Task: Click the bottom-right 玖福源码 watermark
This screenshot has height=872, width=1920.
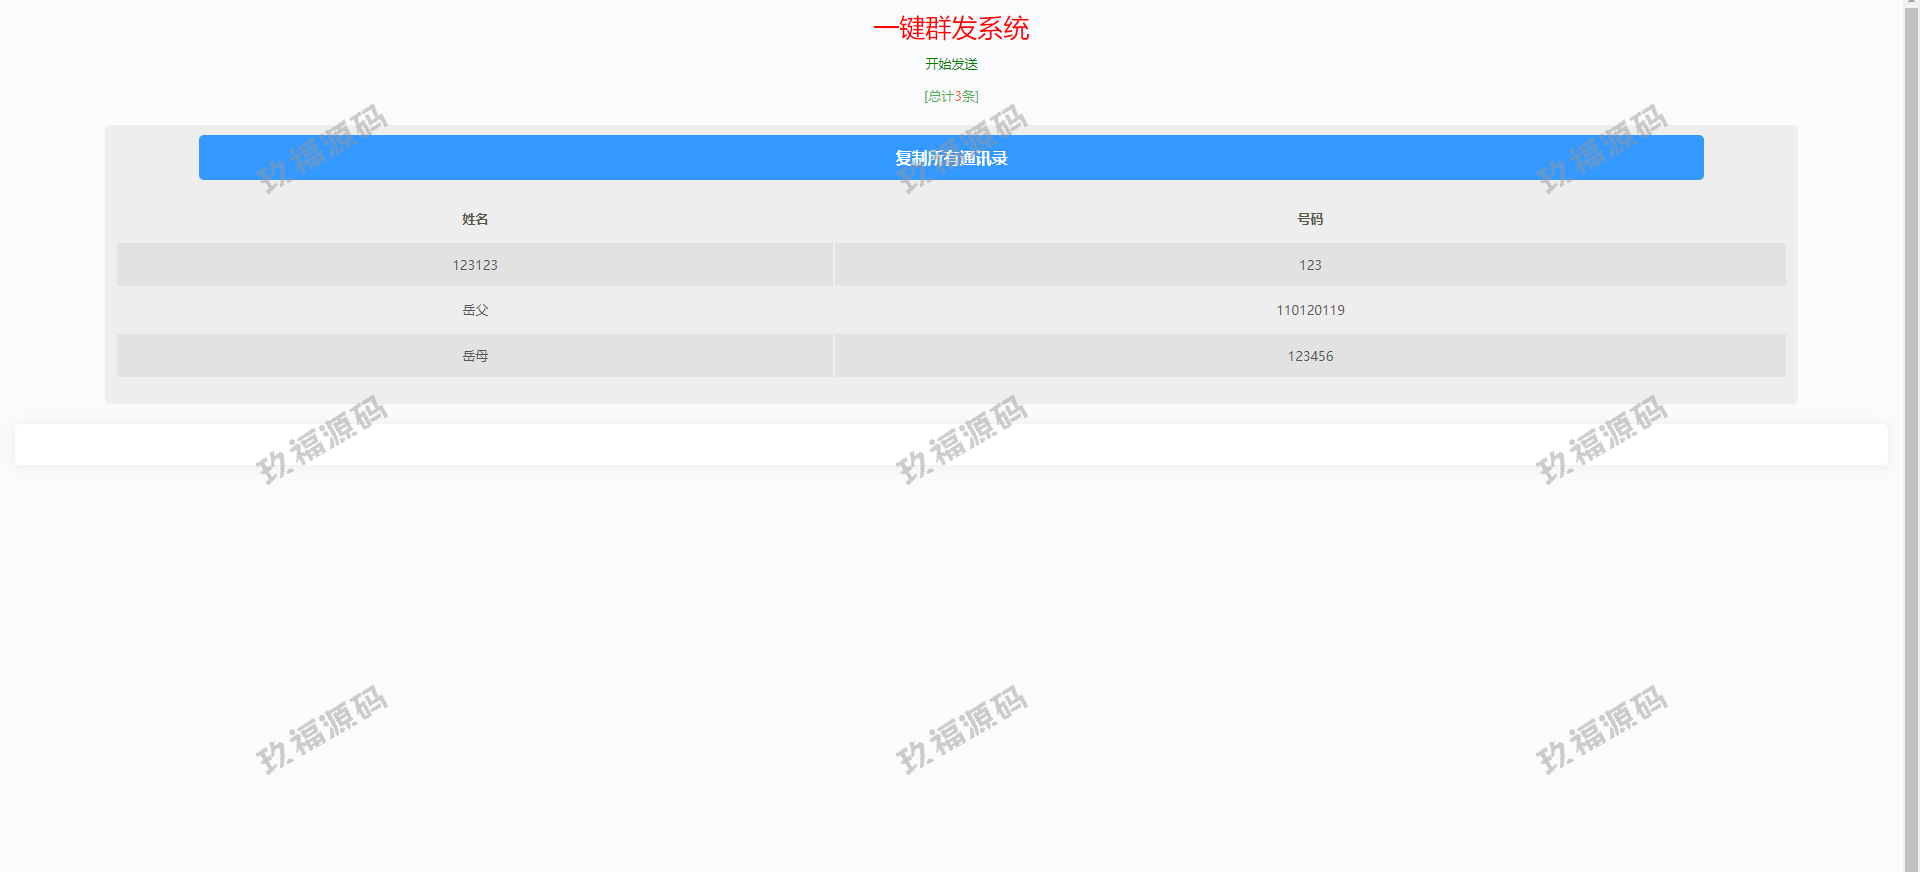Action: pyautogui.click(x=1601, y=730)
